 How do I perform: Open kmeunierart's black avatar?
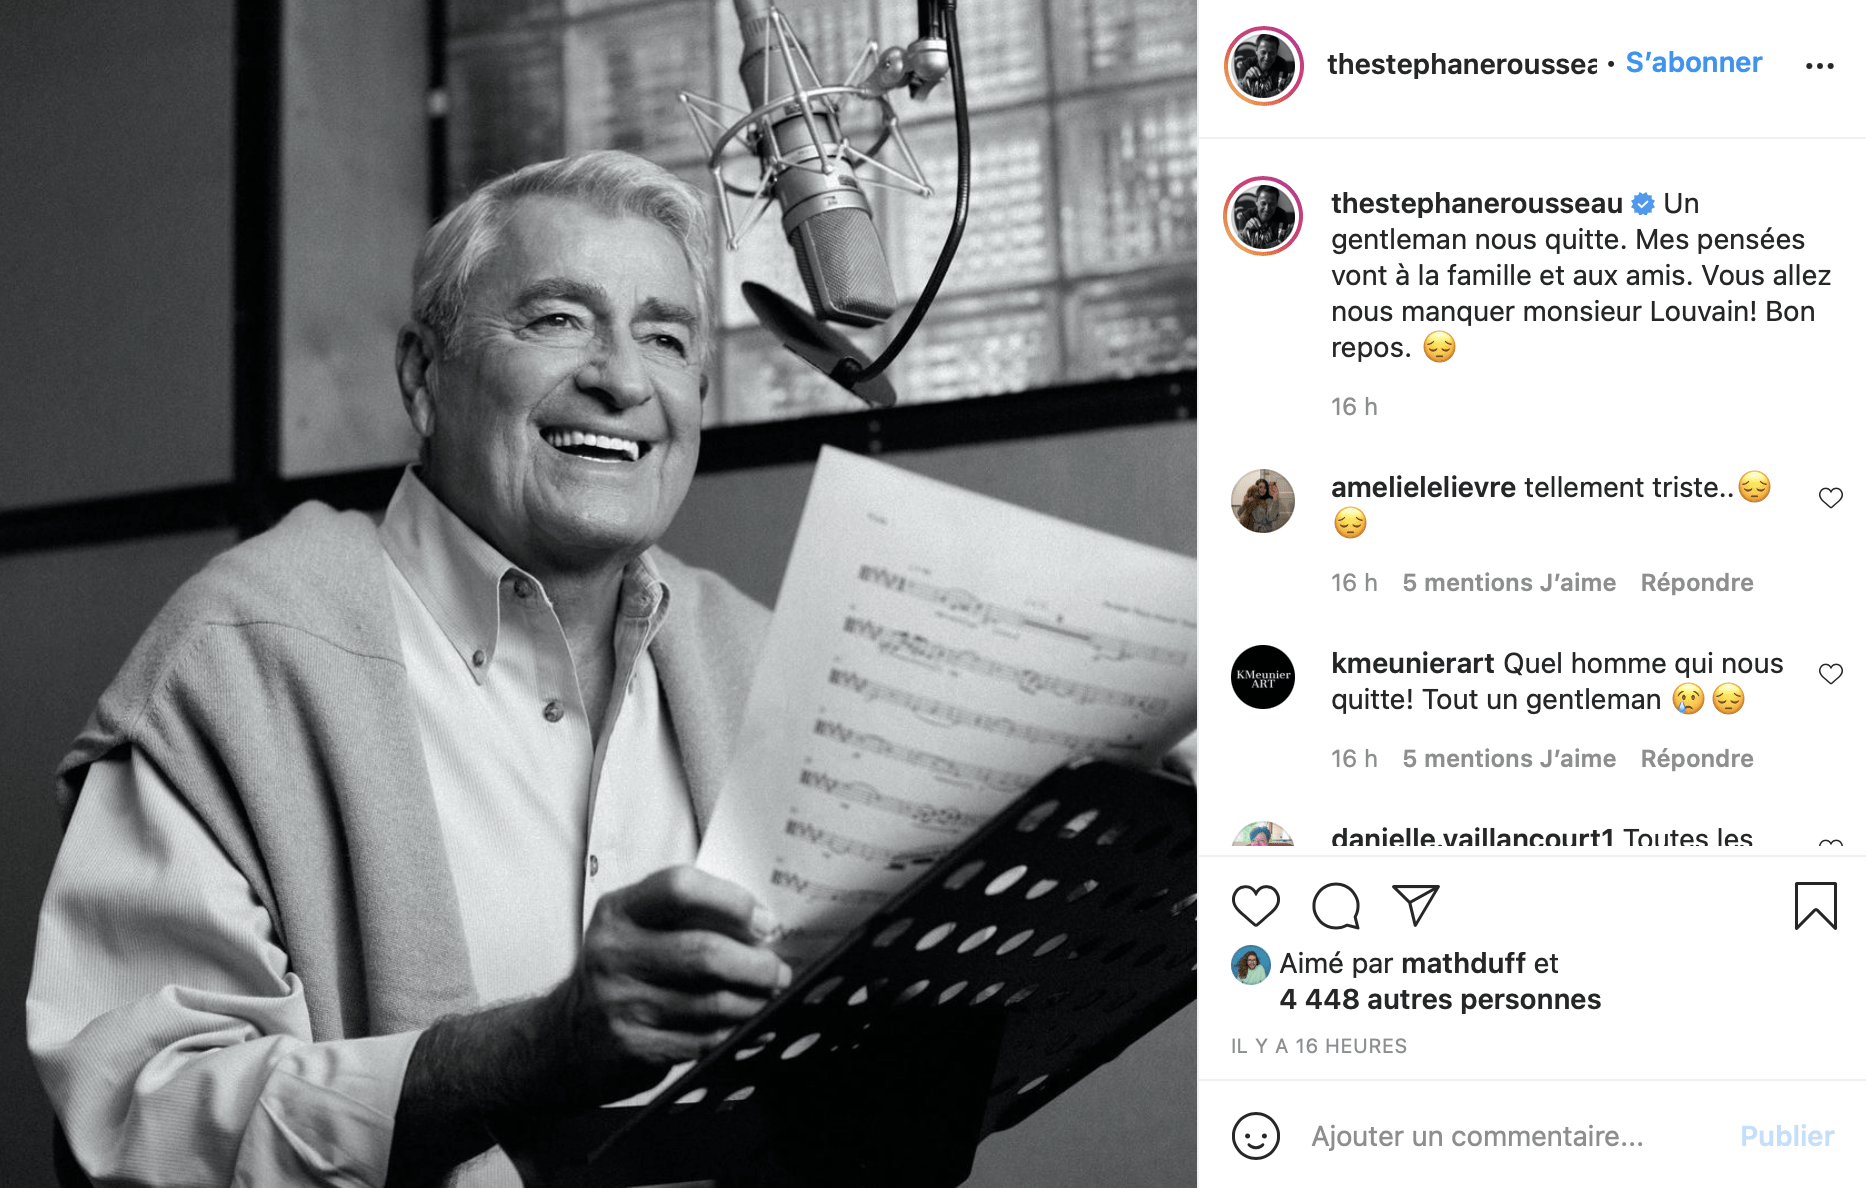[1262, 677]
